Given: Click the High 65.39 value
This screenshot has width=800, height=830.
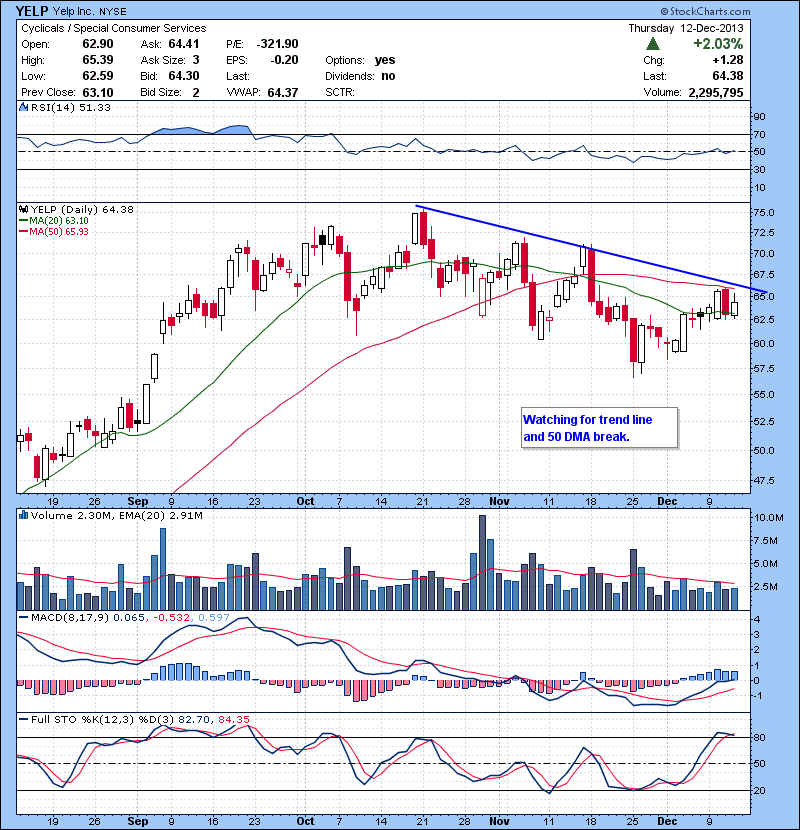Looking at the screenshot, I should pyautogui.click(x=97, y=60).
